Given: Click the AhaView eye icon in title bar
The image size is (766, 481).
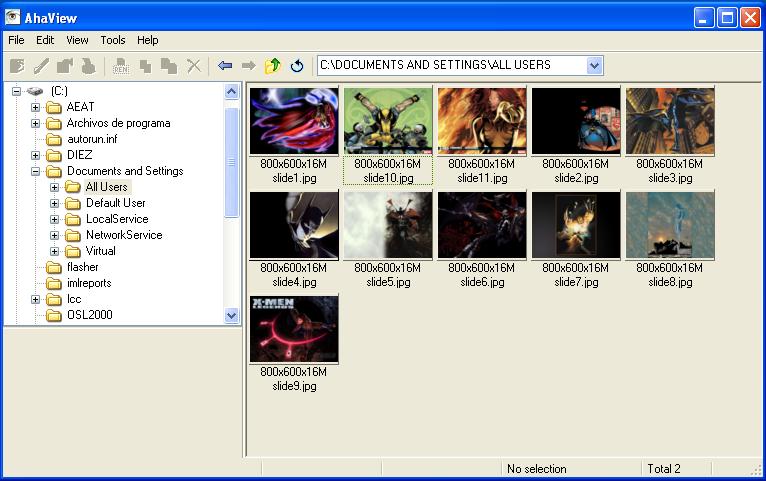Looking at the screenshot, I should tap(13, 17).
